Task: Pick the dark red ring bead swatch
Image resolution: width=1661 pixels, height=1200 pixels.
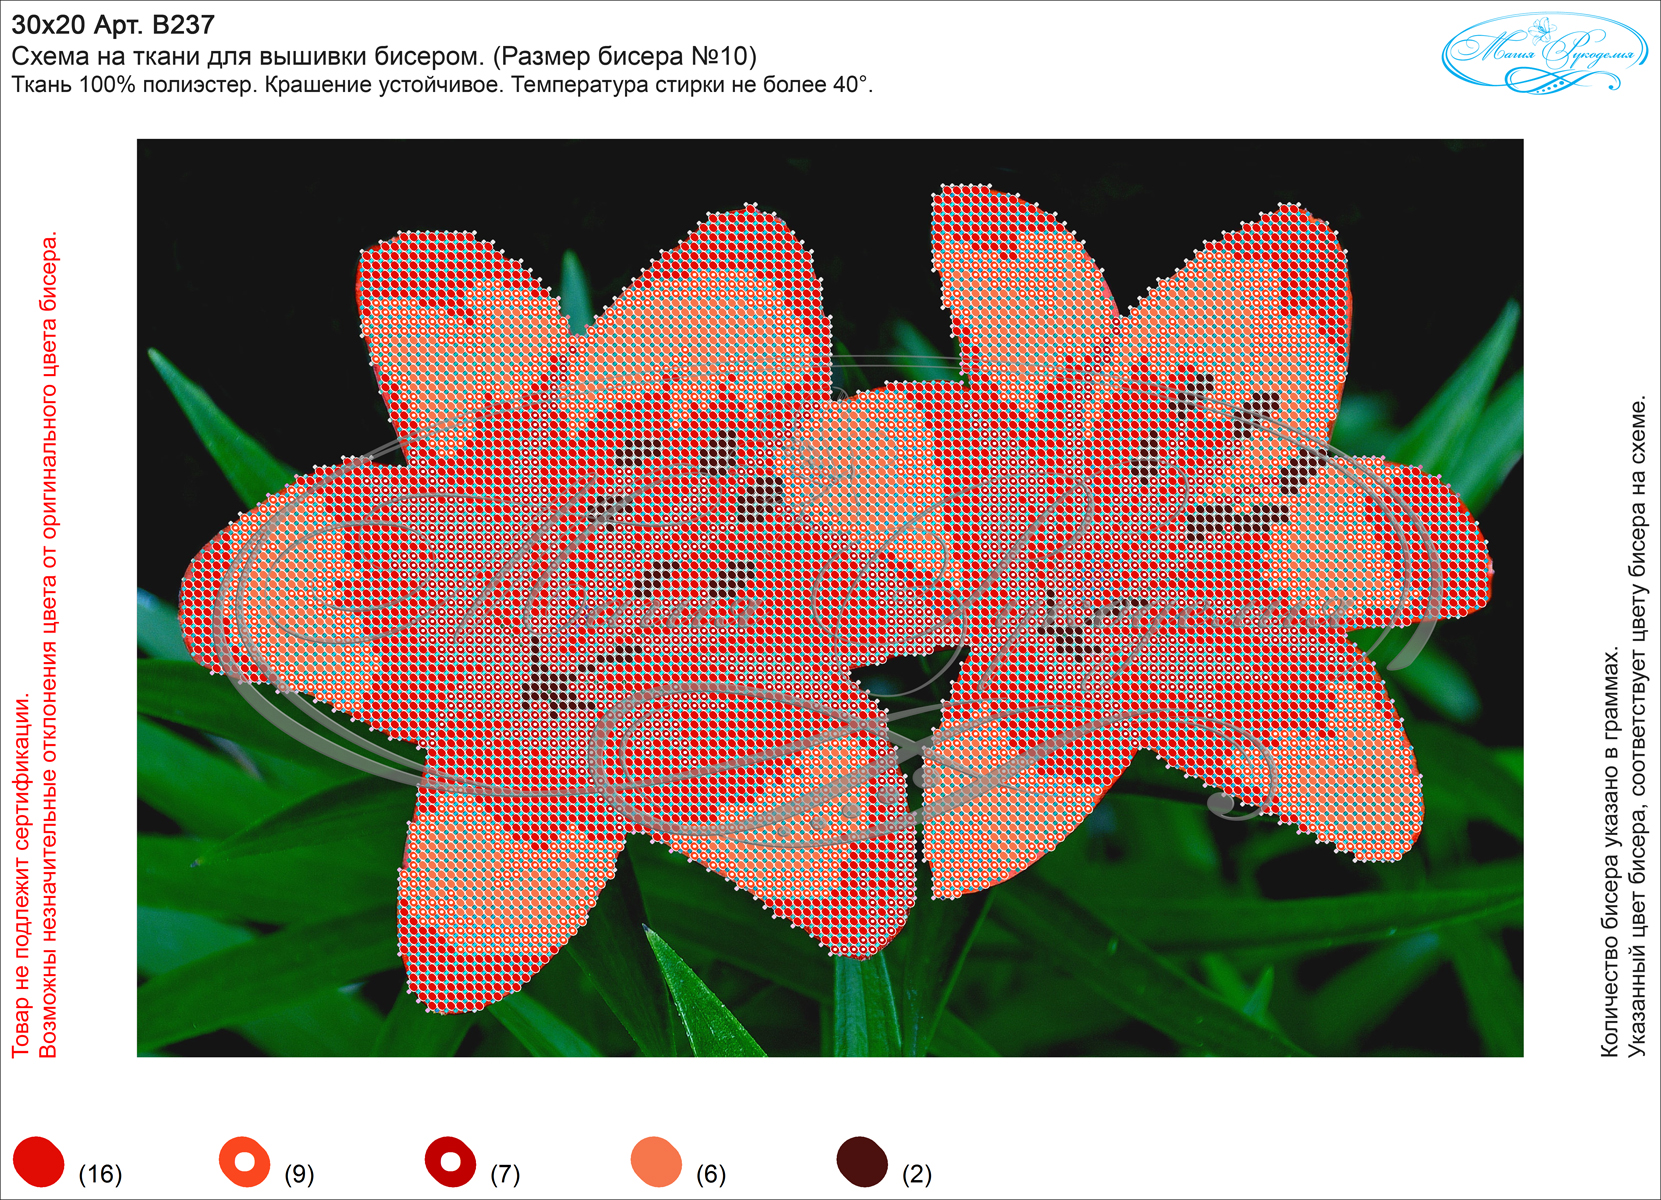Action: tap(450, 1162)
